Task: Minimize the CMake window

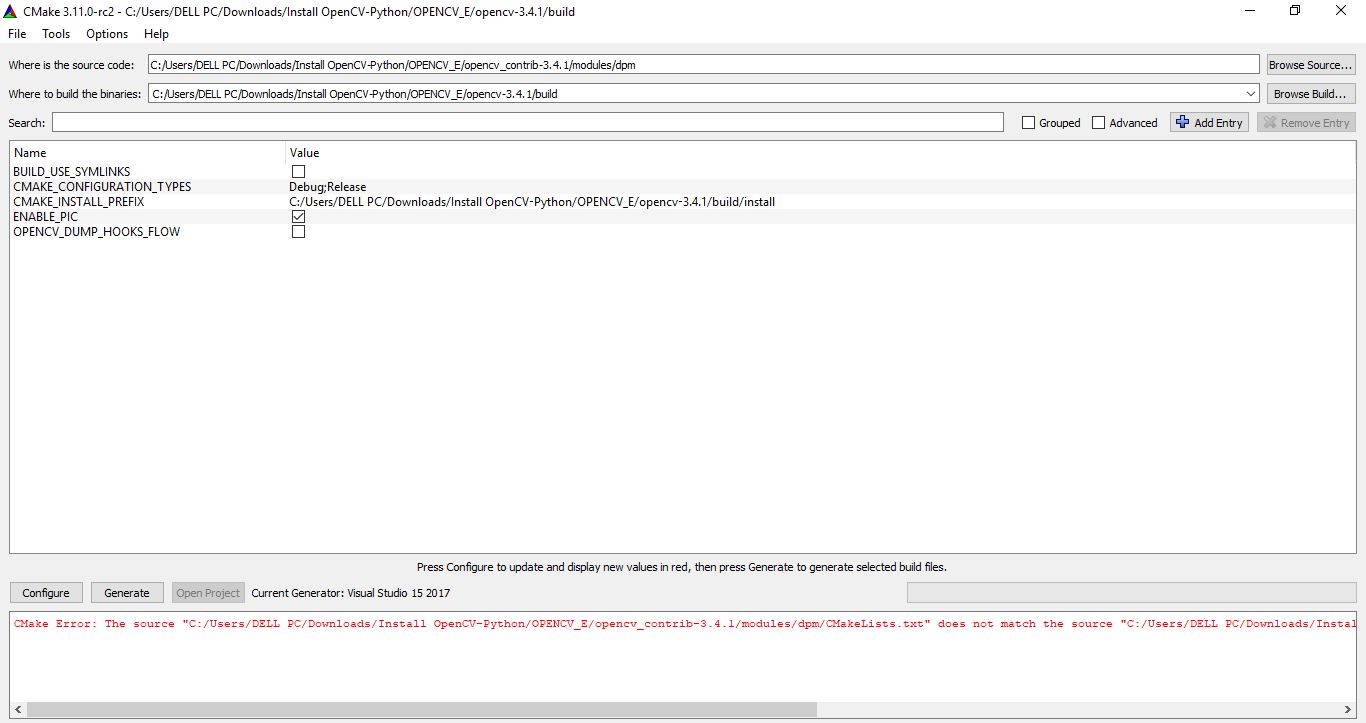Action: click(1250, 11)
